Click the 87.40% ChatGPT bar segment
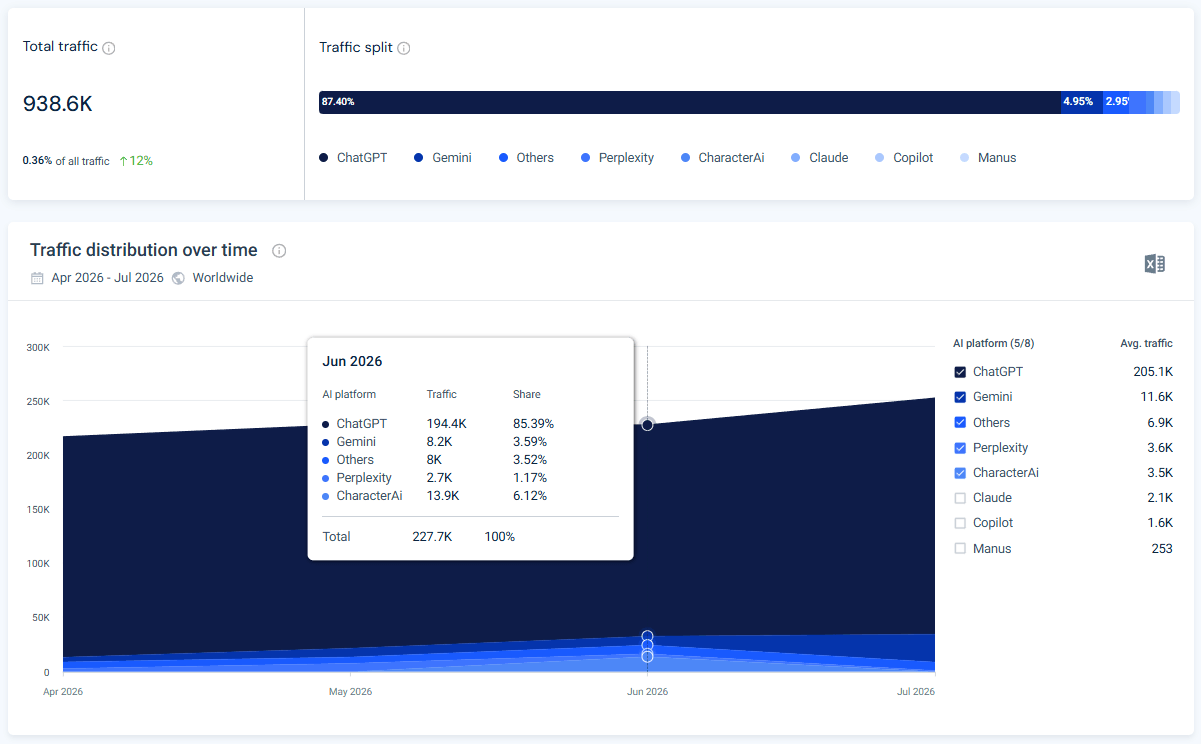Screen dimensions: 1201x744 point(690,102)
